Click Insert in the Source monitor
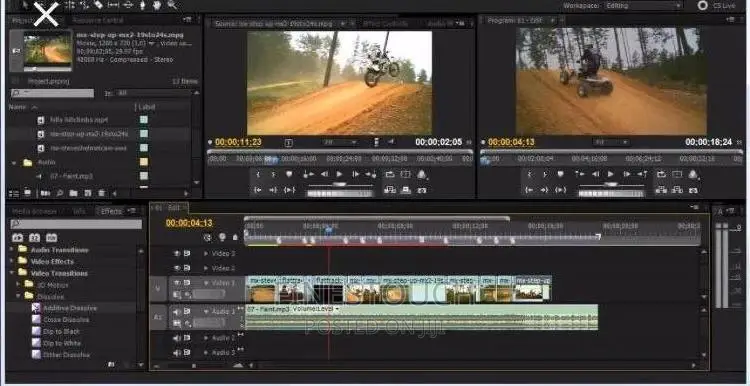The width and height of the screenshot is (750, 386). (390, 190)
